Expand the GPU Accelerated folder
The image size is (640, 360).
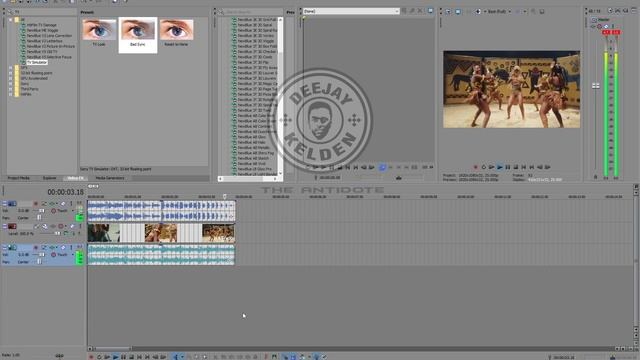(11, 78)
